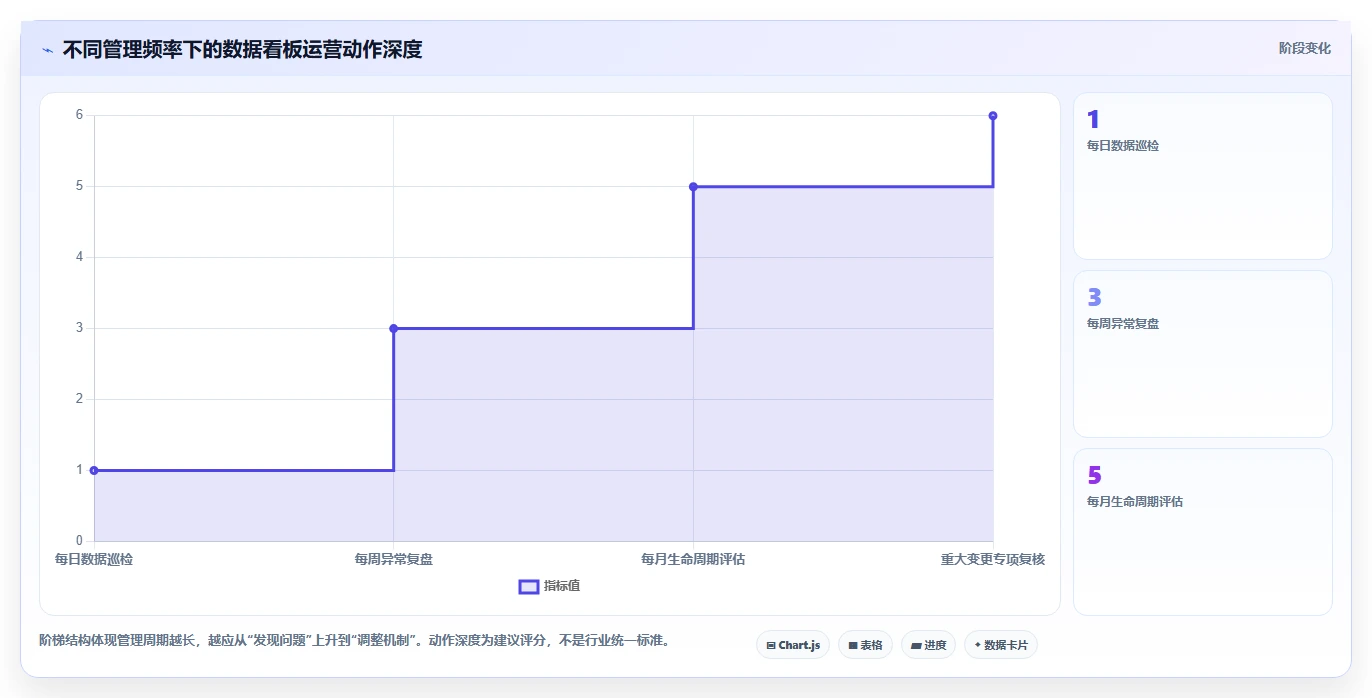Select the 每周异常复盘 card with value 3
This screenshot has height=698, width=1372.
[1203, 354]
